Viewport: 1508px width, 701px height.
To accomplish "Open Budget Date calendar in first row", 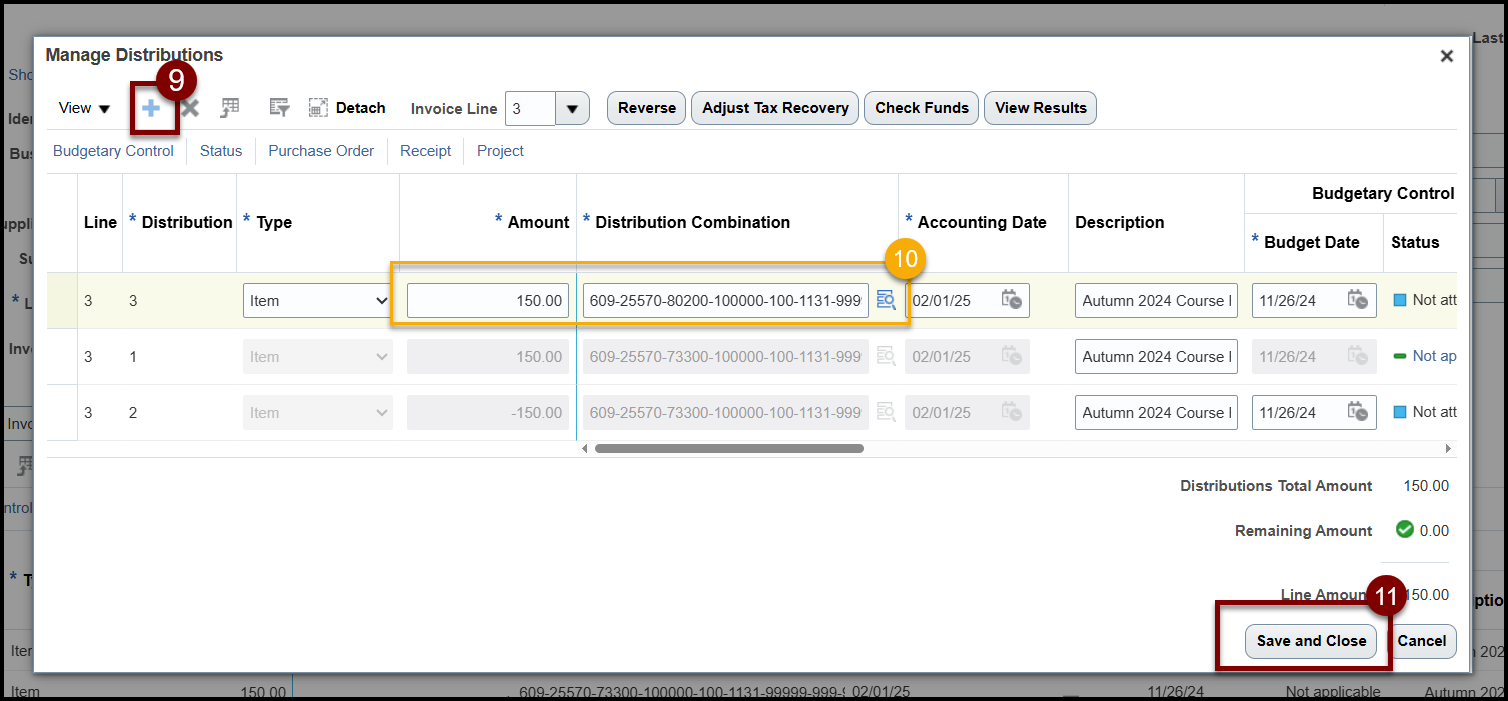I will [x=1358, y=300].
